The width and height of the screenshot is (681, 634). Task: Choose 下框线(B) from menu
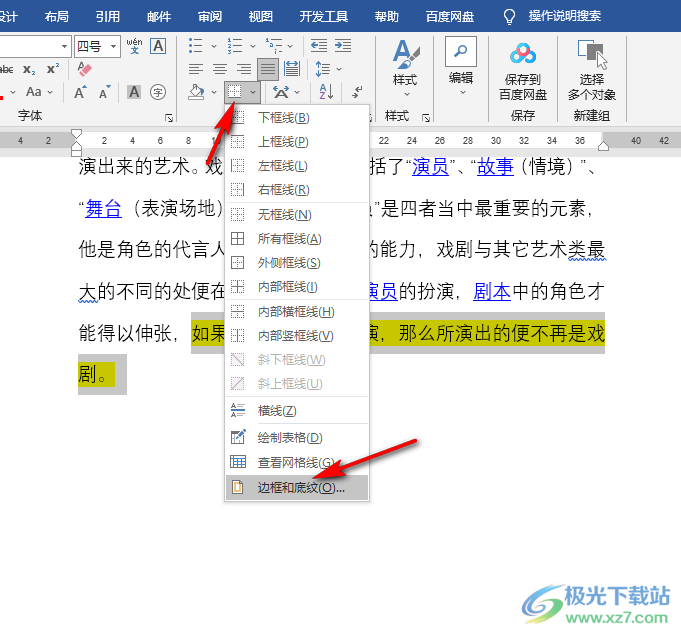pos(297,118)
